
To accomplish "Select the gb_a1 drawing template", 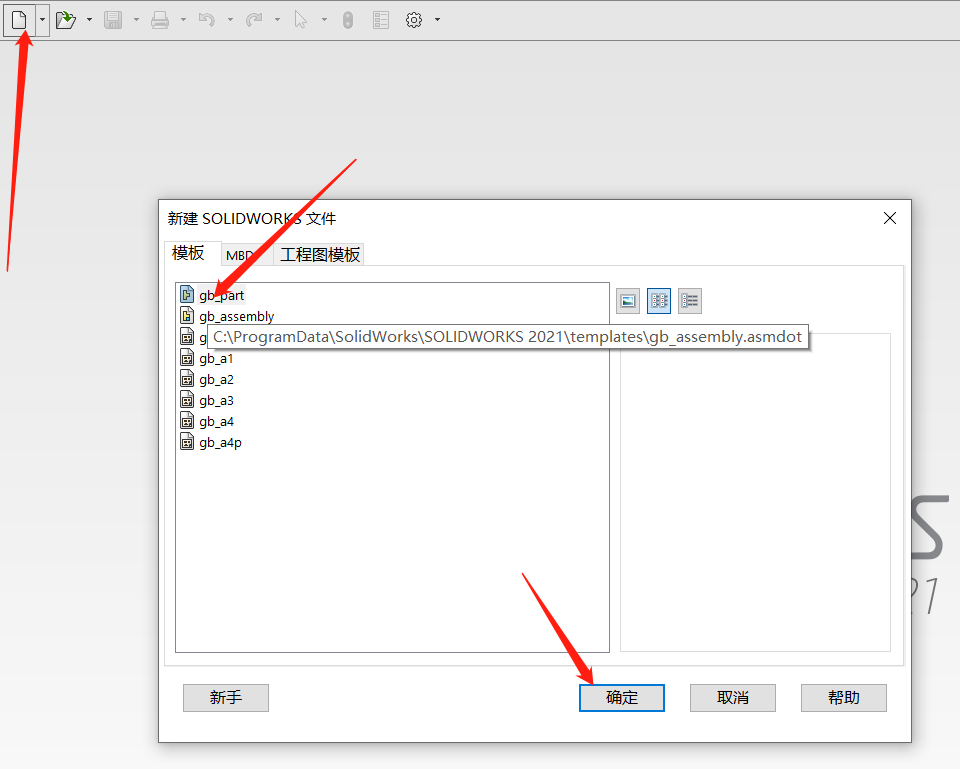I will (x=216, y=358).
